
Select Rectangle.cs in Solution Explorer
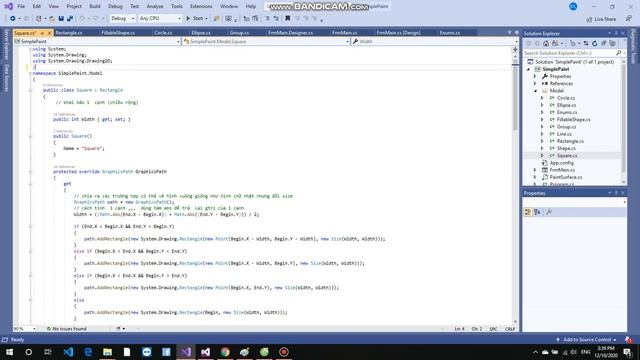[x=570, y=141]
